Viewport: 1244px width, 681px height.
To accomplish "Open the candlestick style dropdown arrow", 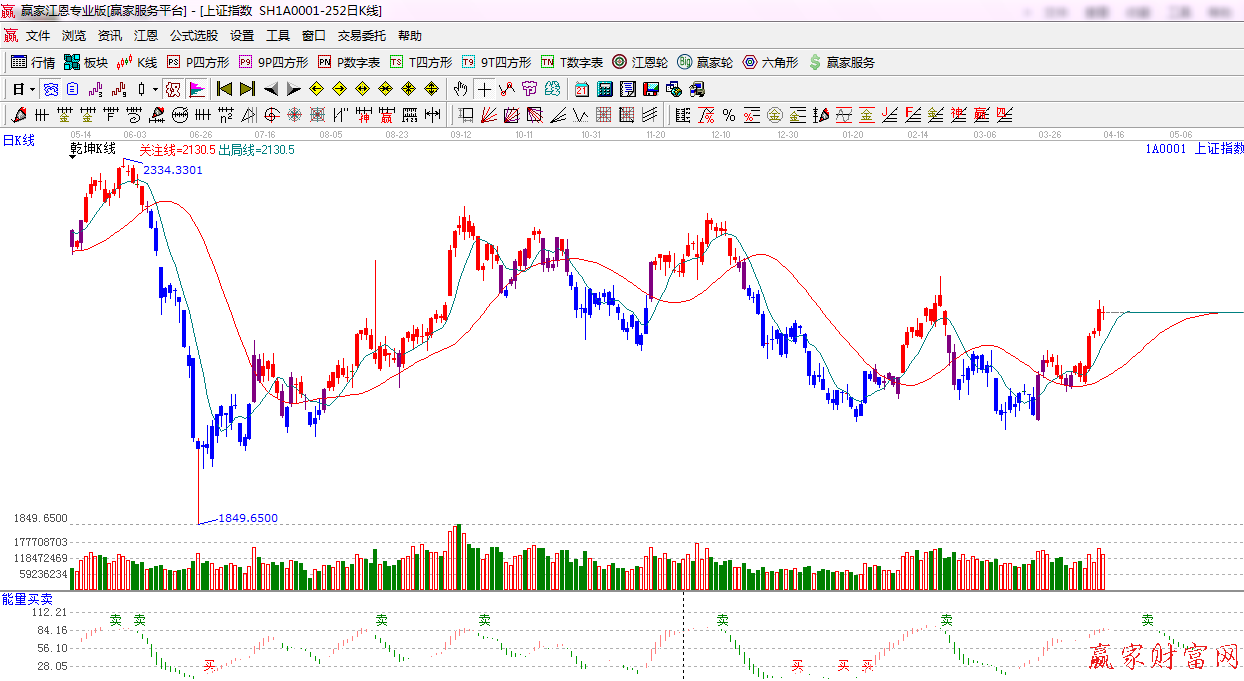I will 155,89.
